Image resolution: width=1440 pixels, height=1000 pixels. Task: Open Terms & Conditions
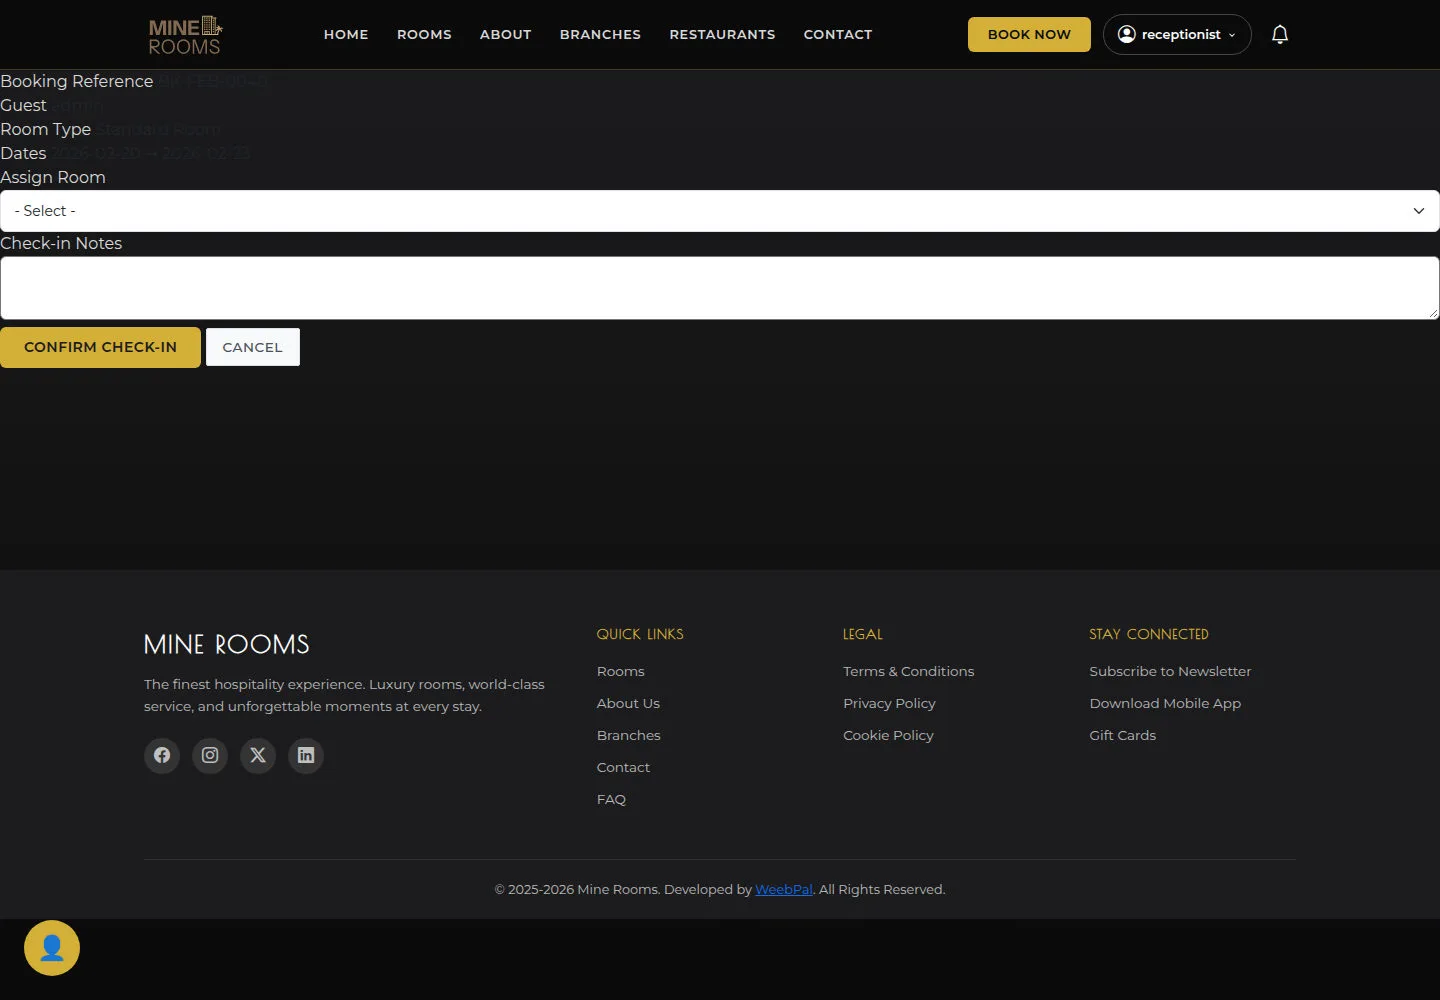tap(908, 671)
